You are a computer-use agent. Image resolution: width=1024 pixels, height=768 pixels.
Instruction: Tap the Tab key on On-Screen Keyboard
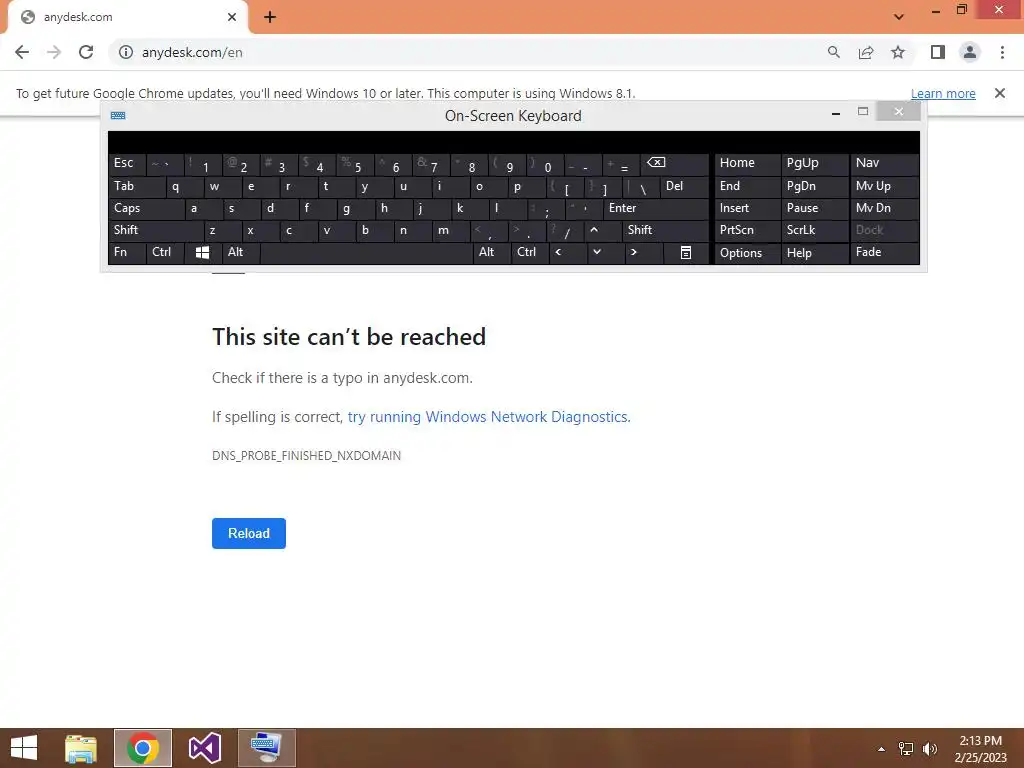point(137,186)
